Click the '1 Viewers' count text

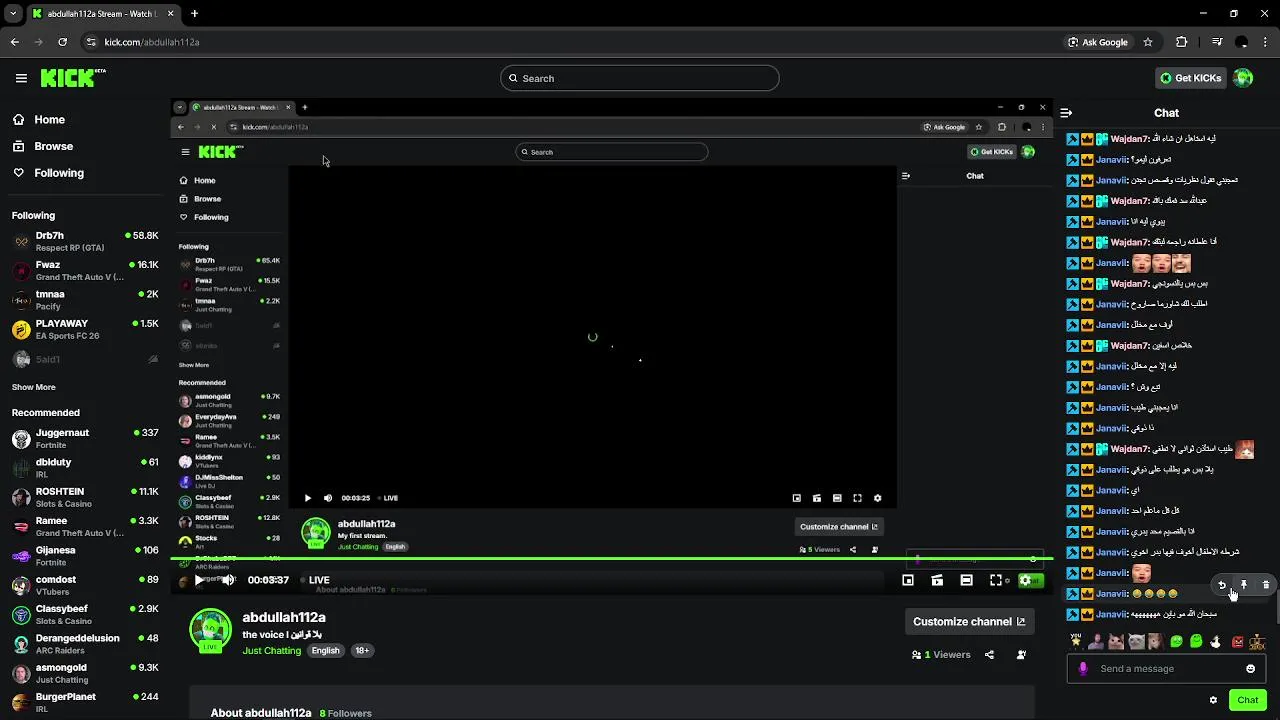click(947, 655)
